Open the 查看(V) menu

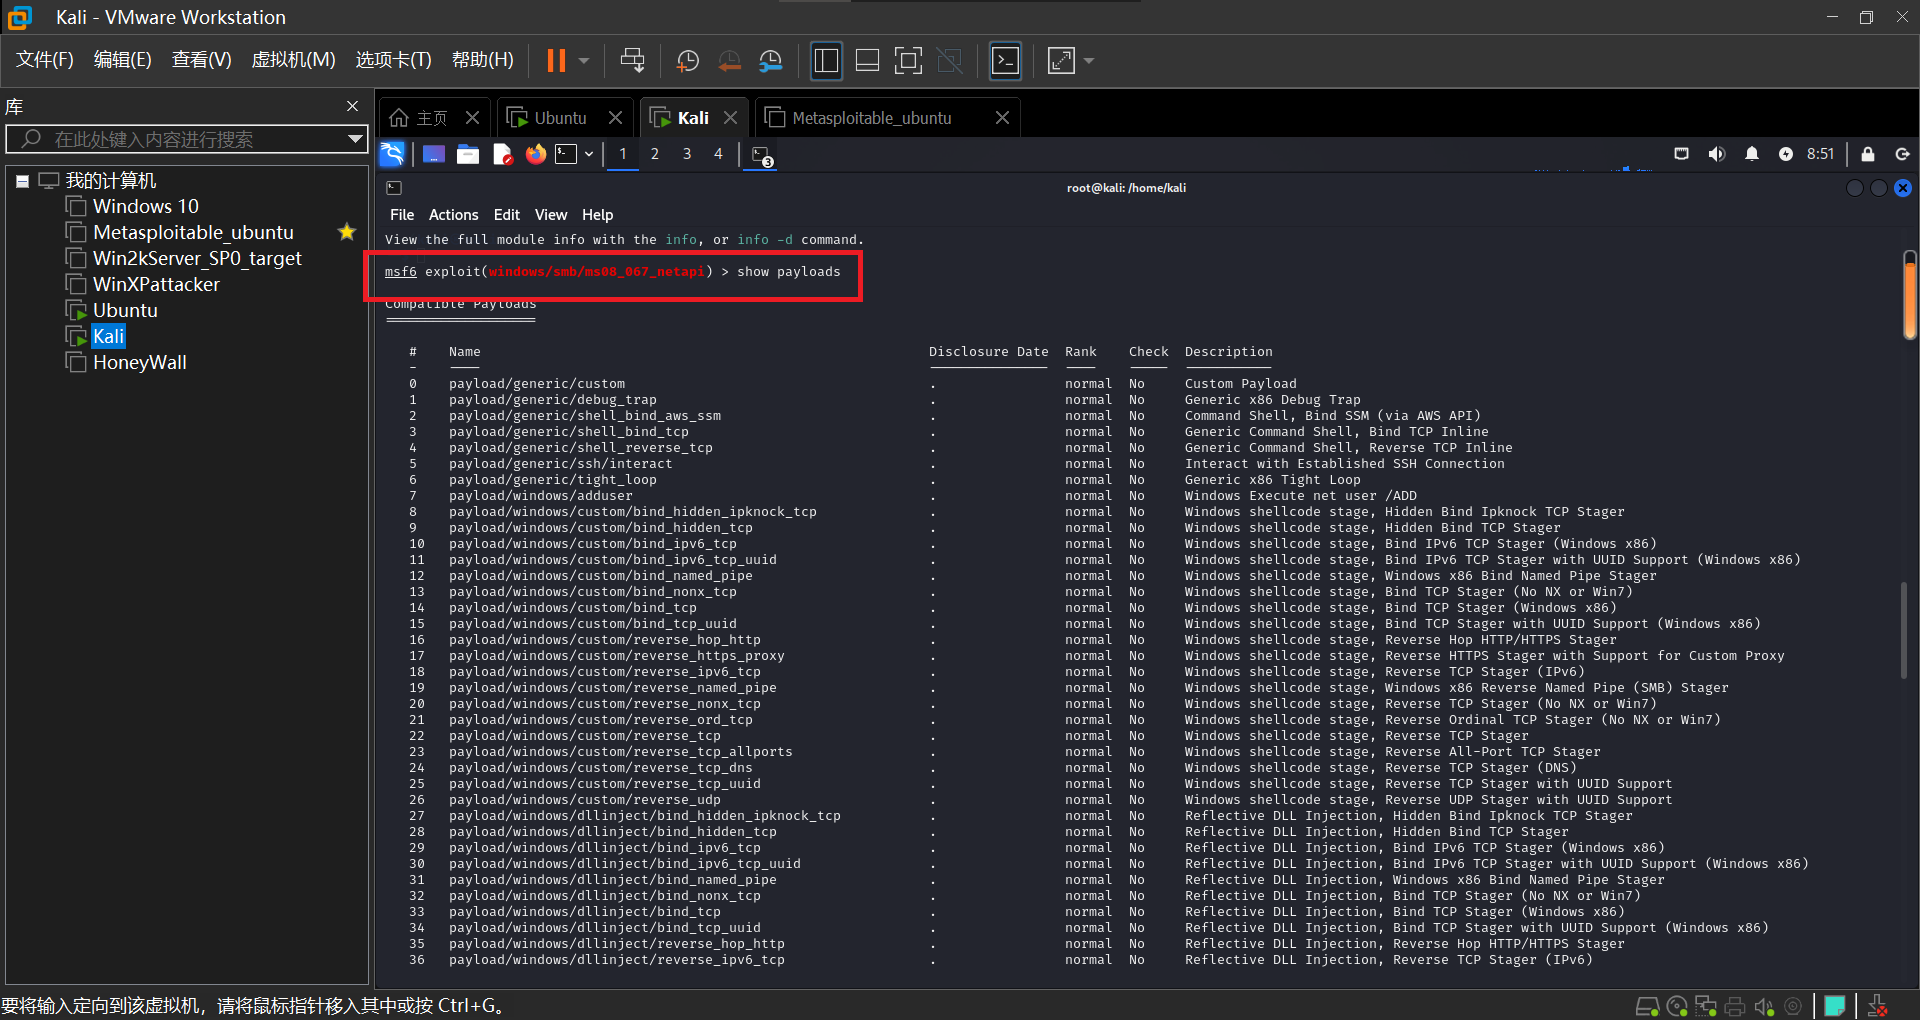coord(202,60)
